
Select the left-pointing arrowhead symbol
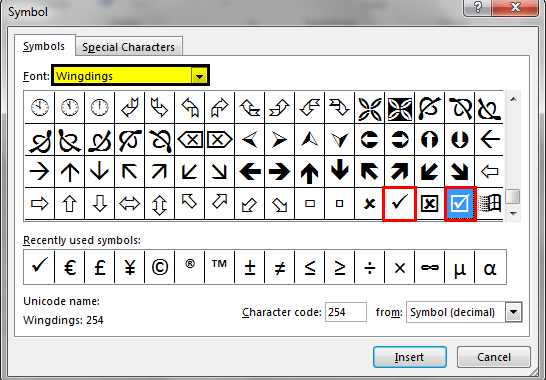click(250, 140)
